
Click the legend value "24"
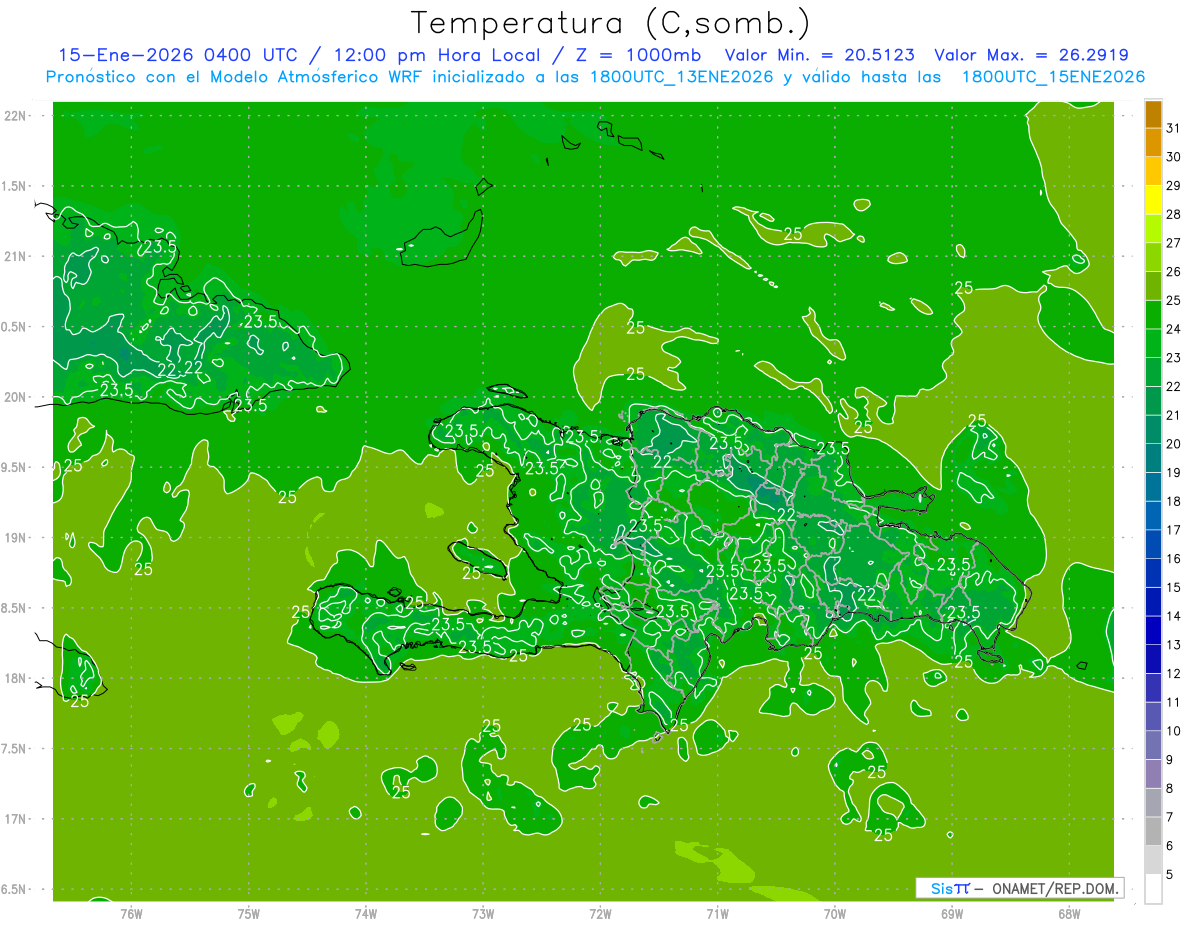[x=1173, y=329]
